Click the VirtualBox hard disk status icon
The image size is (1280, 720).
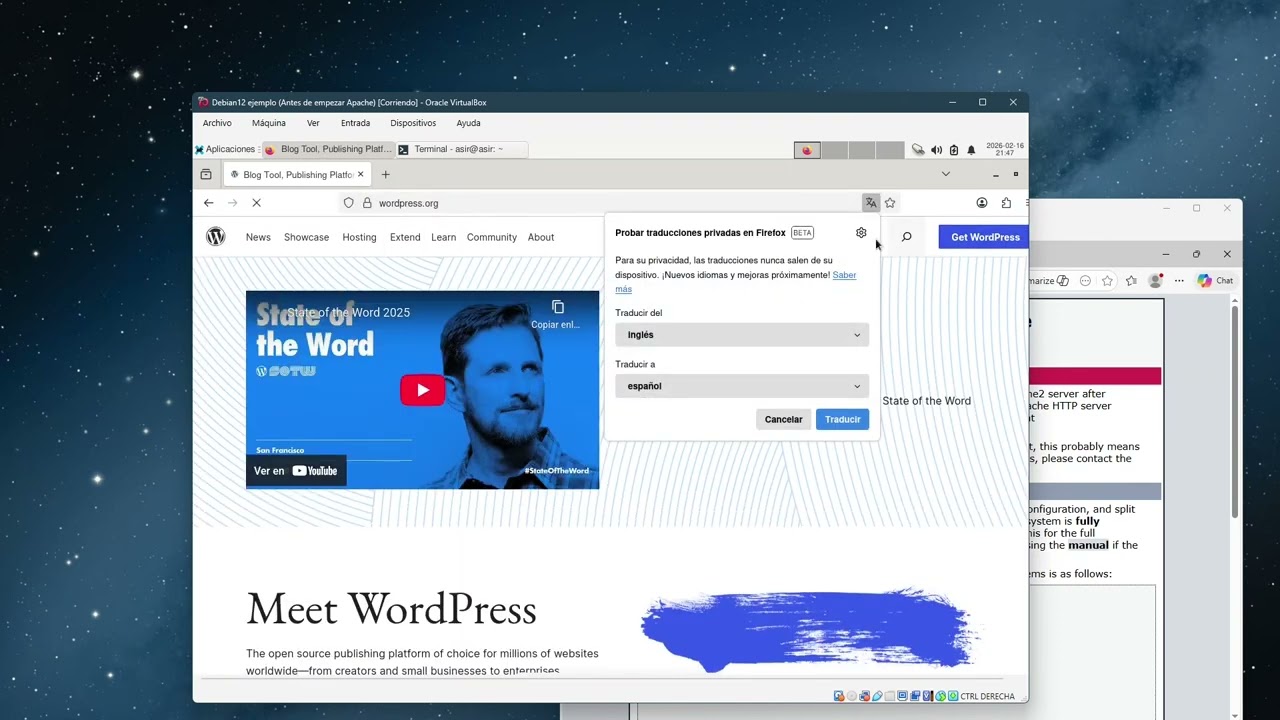pyautogui.click(x=838, y=696)
